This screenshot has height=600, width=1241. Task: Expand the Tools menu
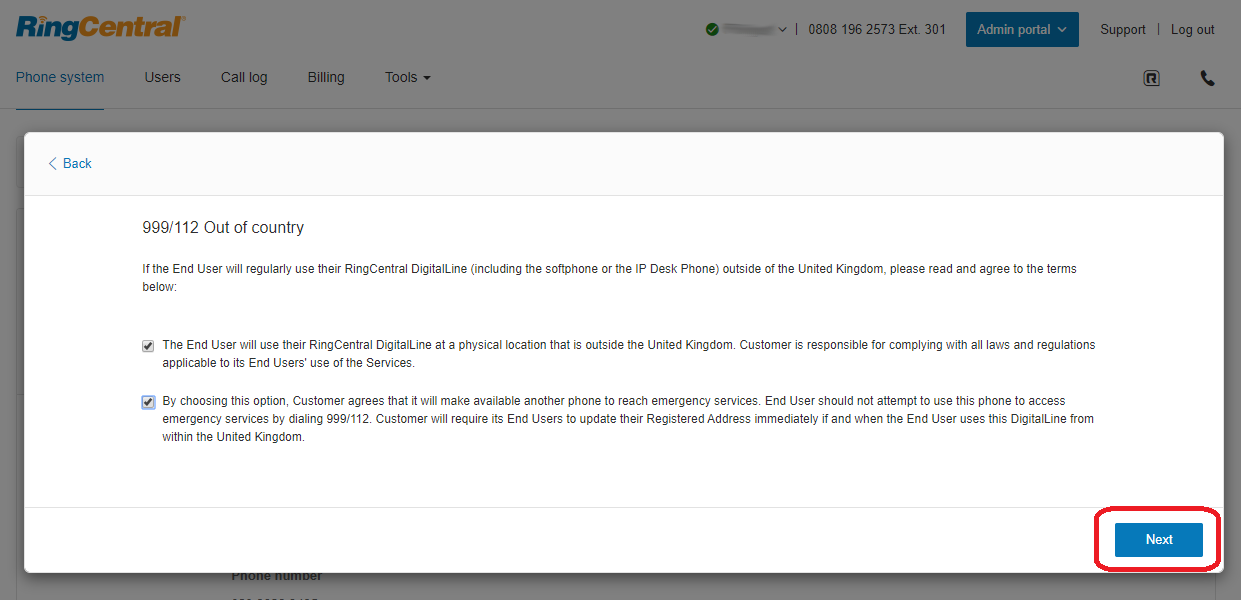pos(407,78)
